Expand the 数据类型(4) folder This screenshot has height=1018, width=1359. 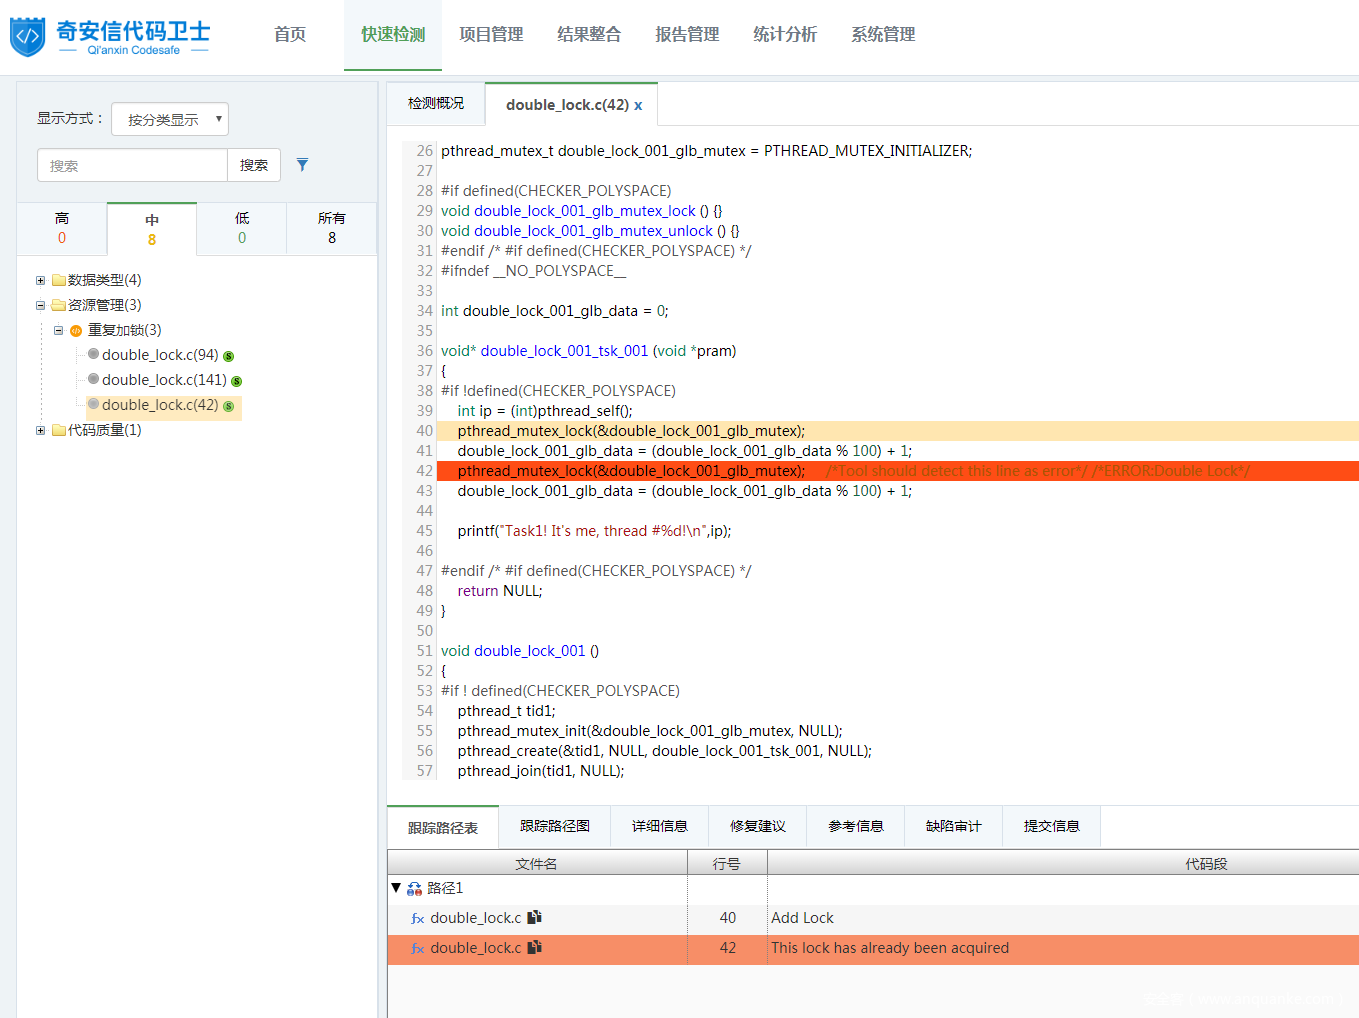[41, 281]
